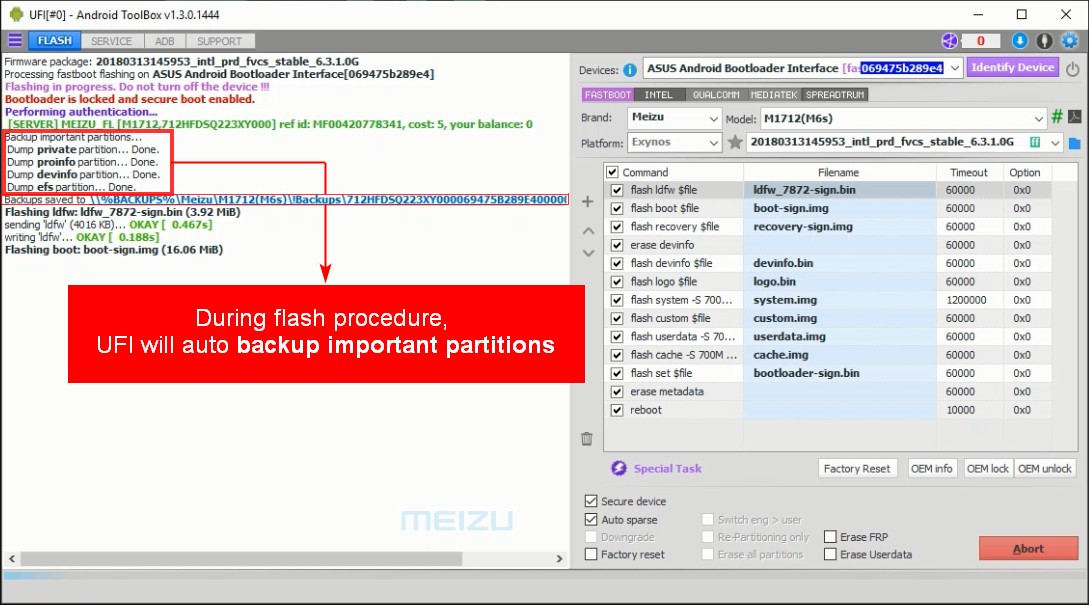Move command up with the up arrow
Image resolution: width=1089 pixels, height=605 pixels.
(588, 231)
